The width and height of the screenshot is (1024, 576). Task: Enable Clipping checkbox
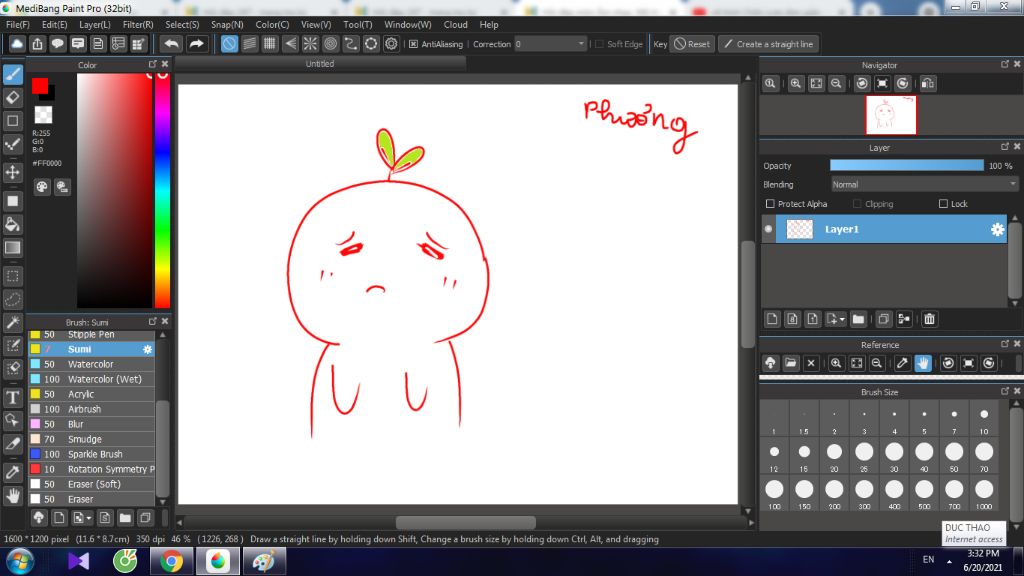click(x=857, y=204)
